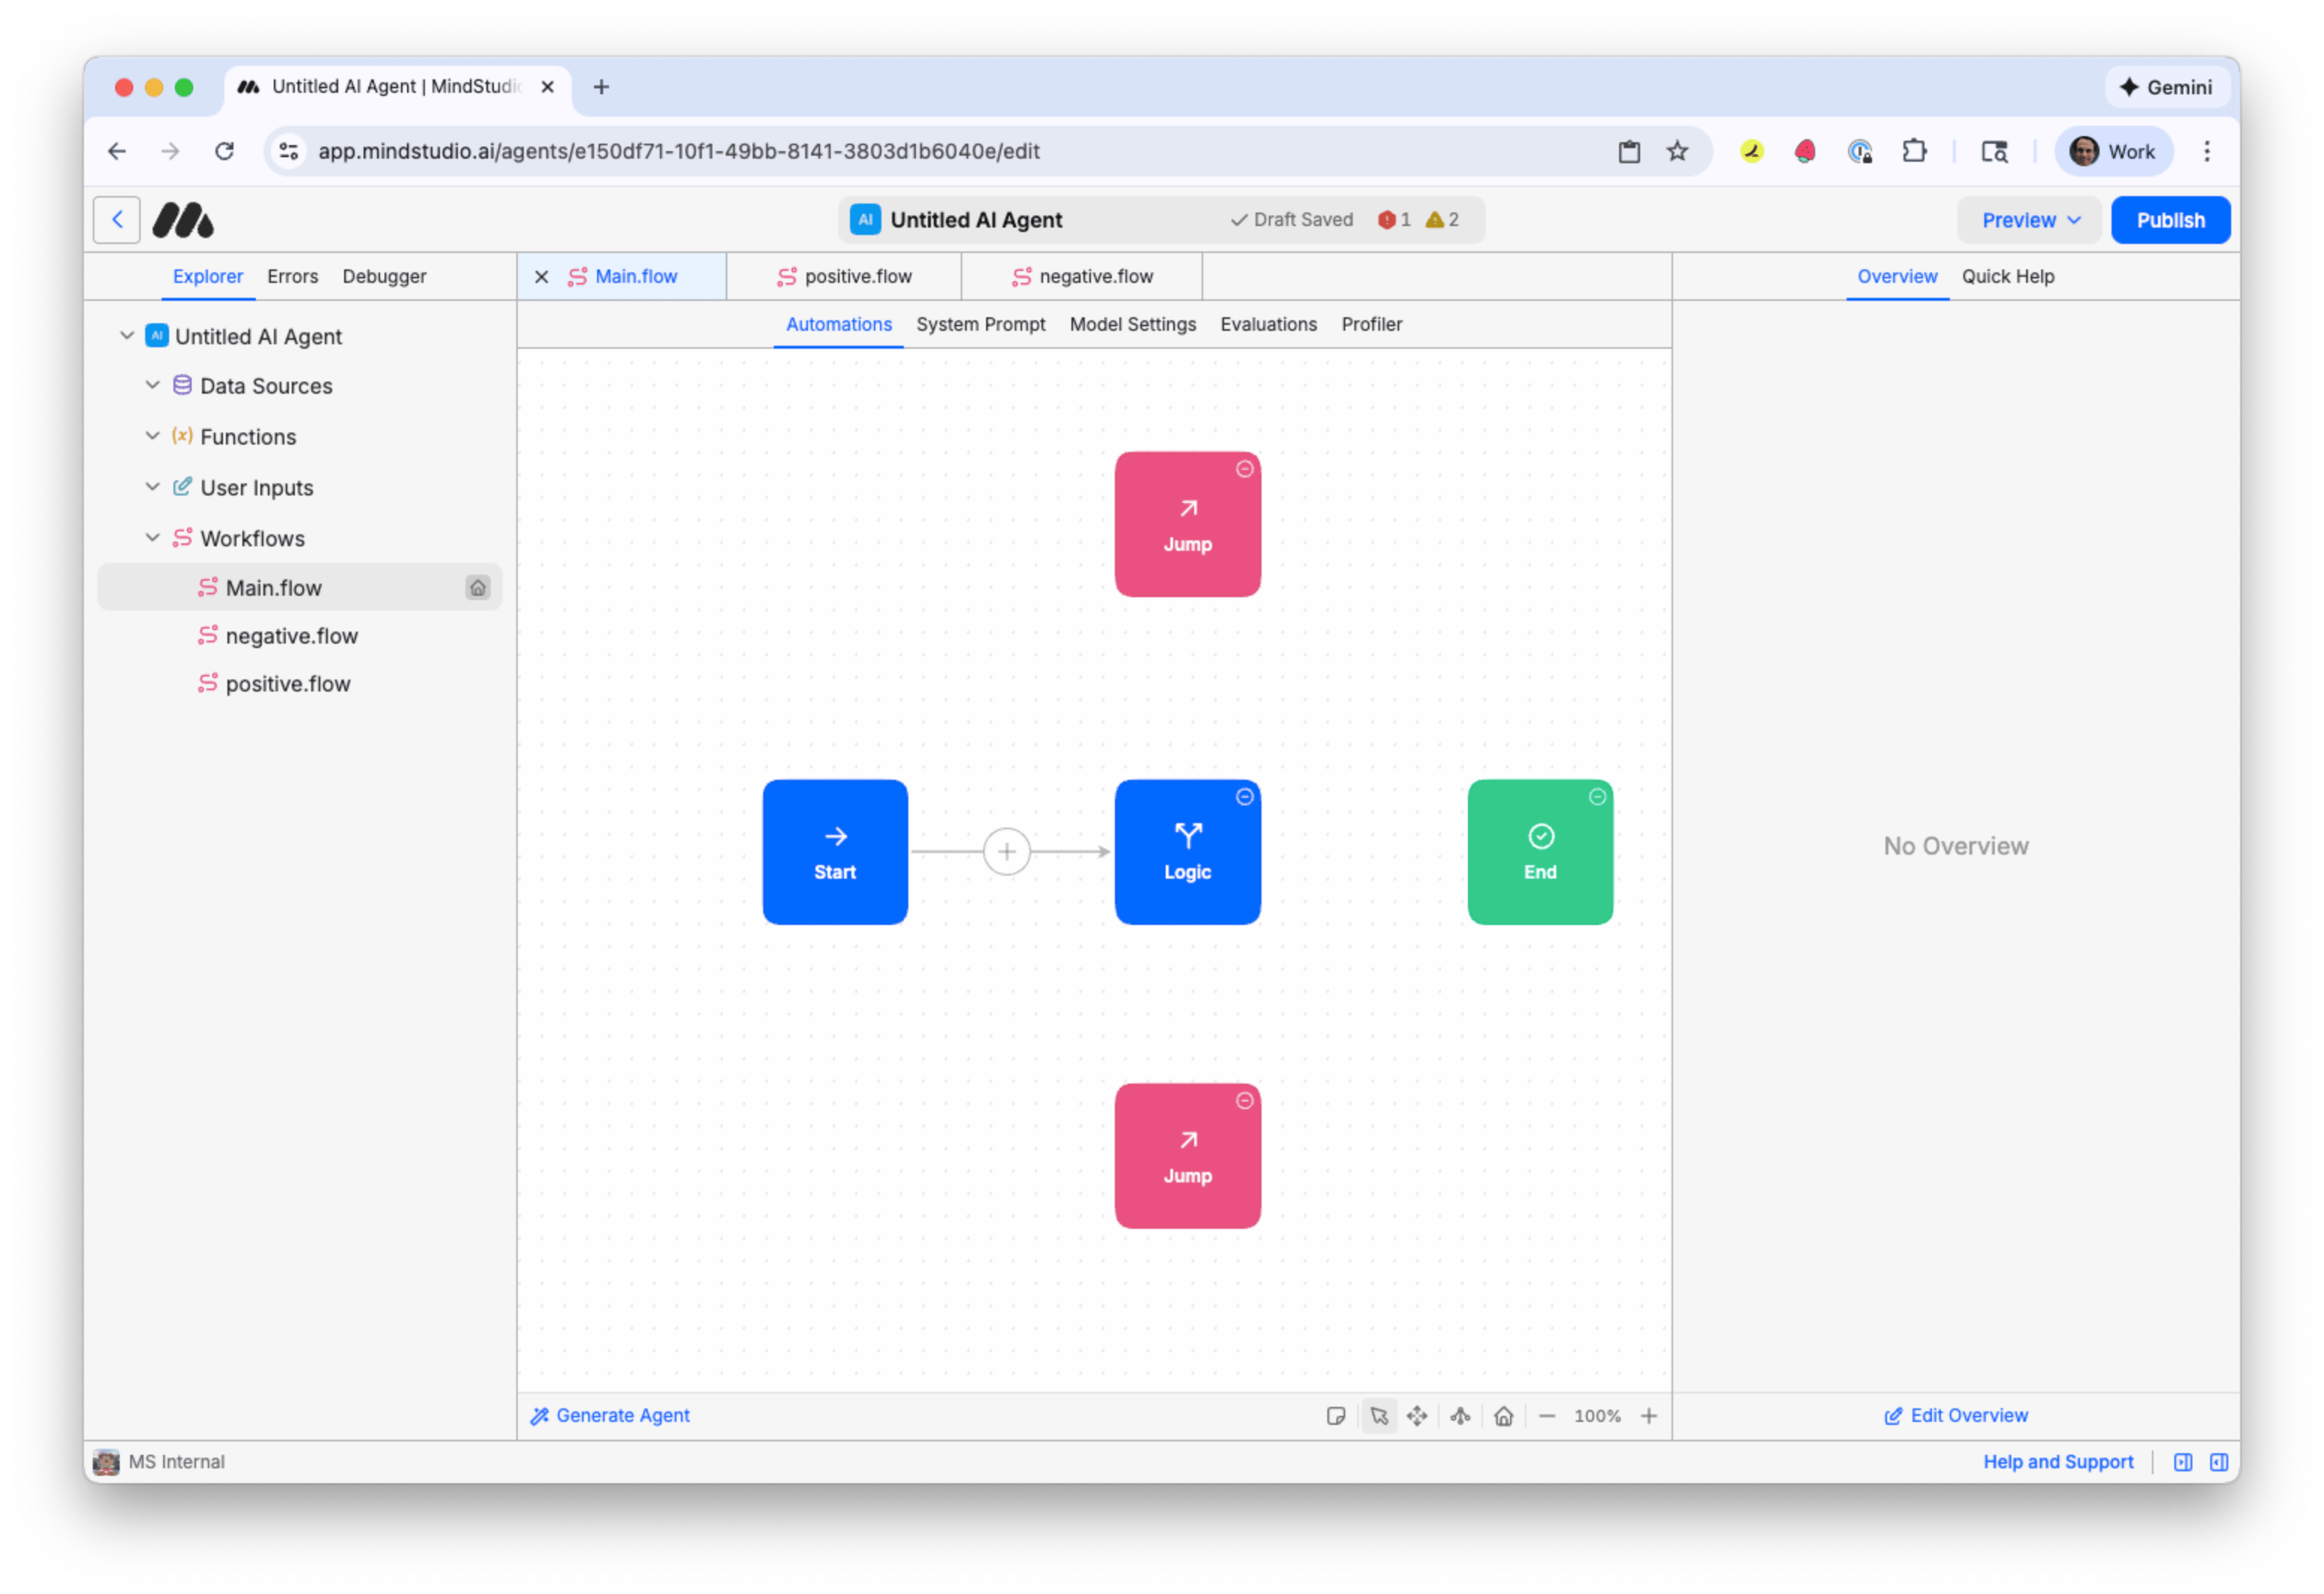
Task: Select the cursor selection tool
Action: tap(1380, 1416)
